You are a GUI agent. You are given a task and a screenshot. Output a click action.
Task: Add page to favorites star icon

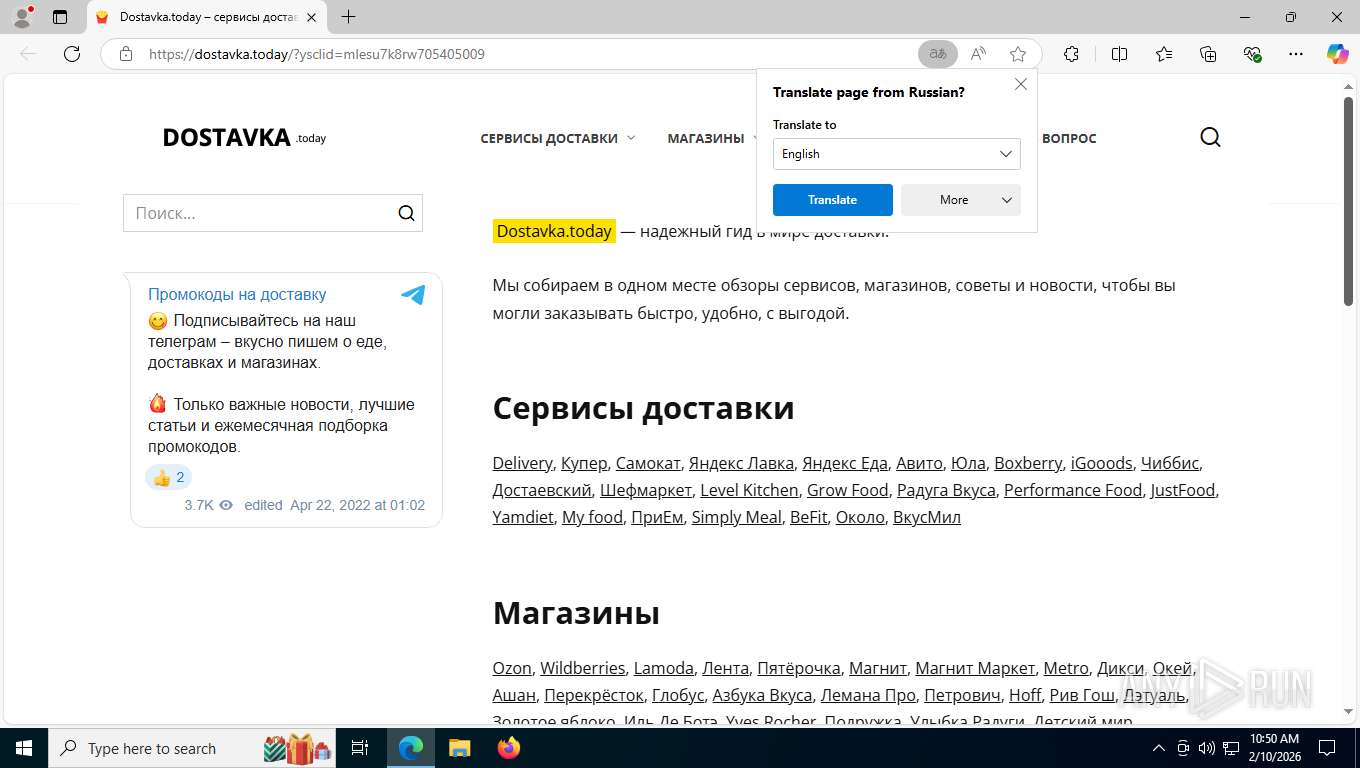[x=1018, y=54]
